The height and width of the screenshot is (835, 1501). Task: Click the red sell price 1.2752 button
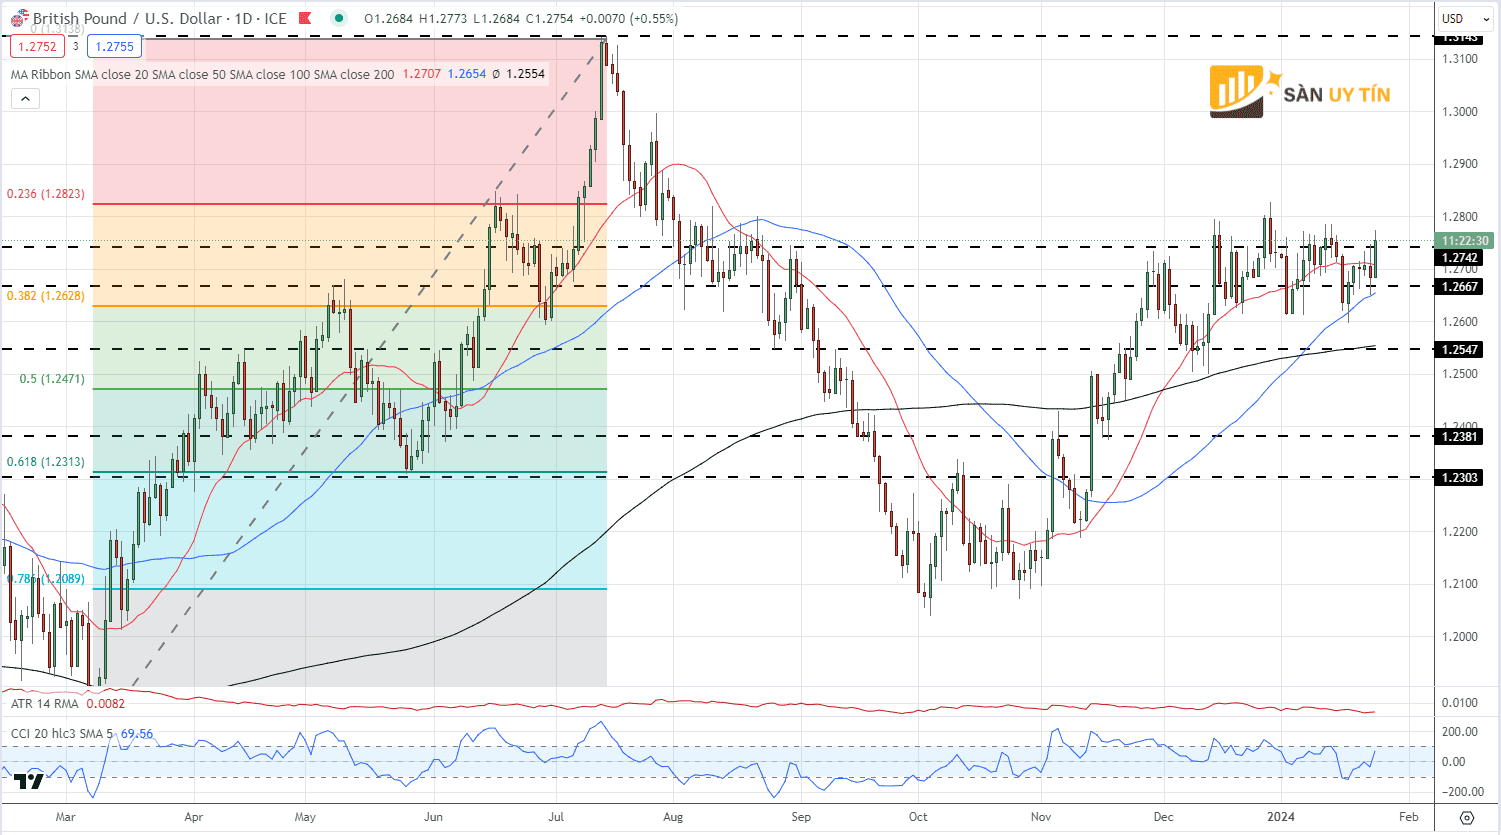37,46
